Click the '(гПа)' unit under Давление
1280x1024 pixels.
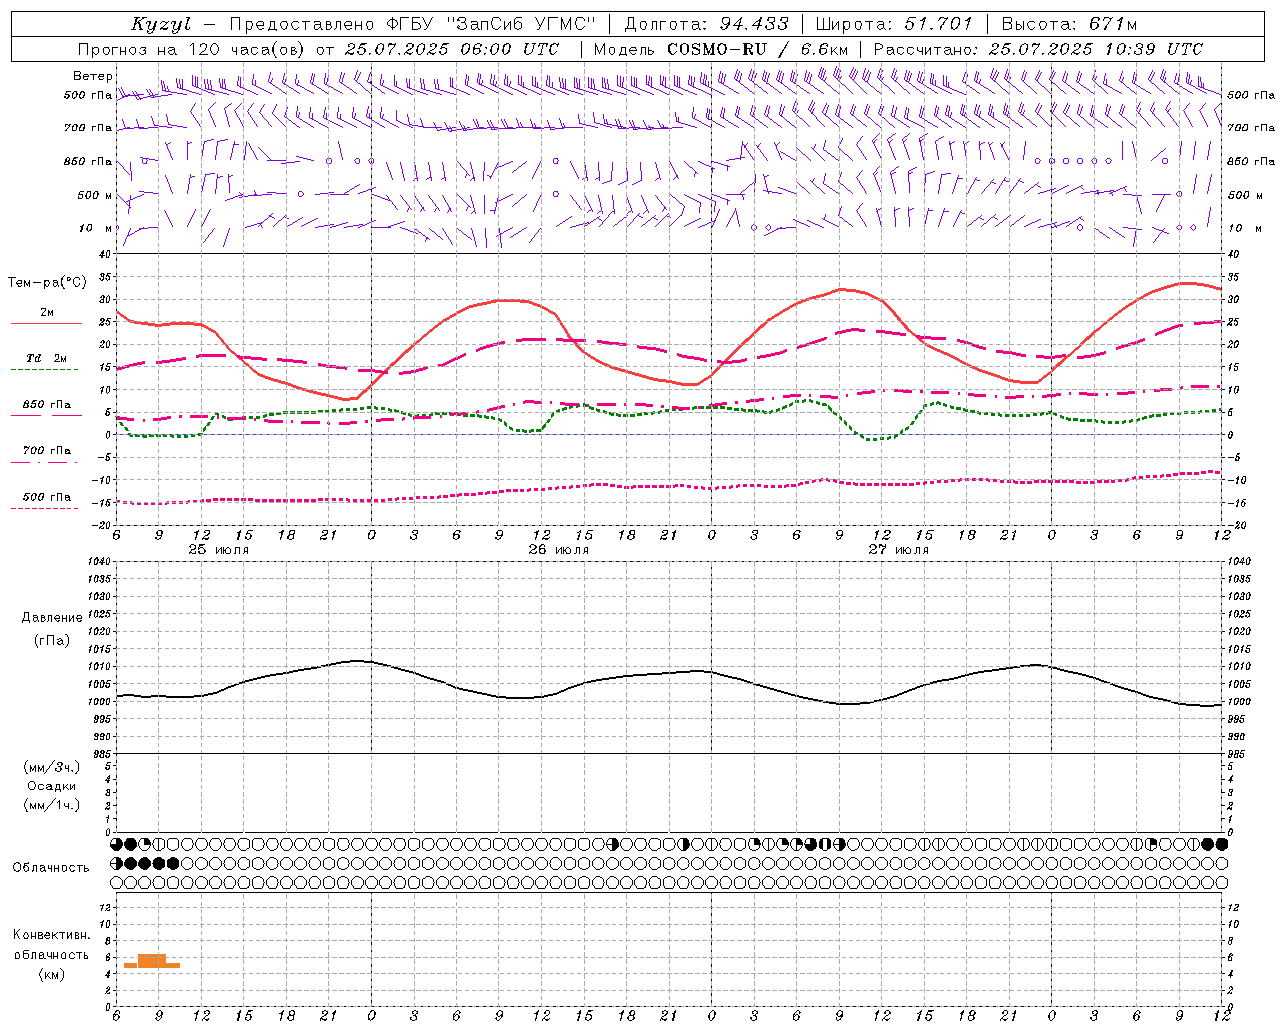pyautogui.click(x=52, y=641)
